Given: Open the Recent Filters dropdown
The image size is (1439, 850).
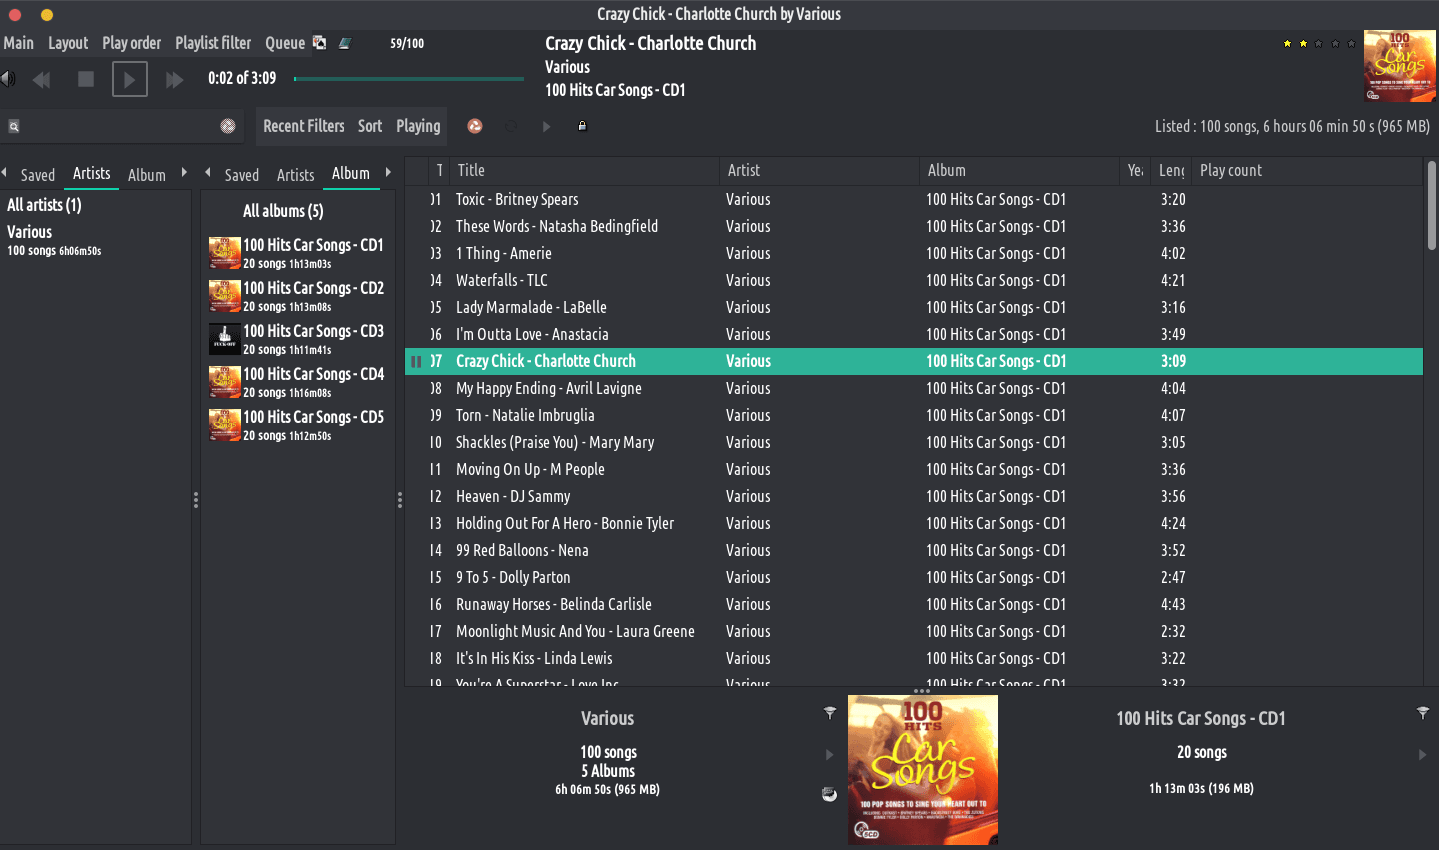Looking at the screenshot, I should (x=304, y=126).
